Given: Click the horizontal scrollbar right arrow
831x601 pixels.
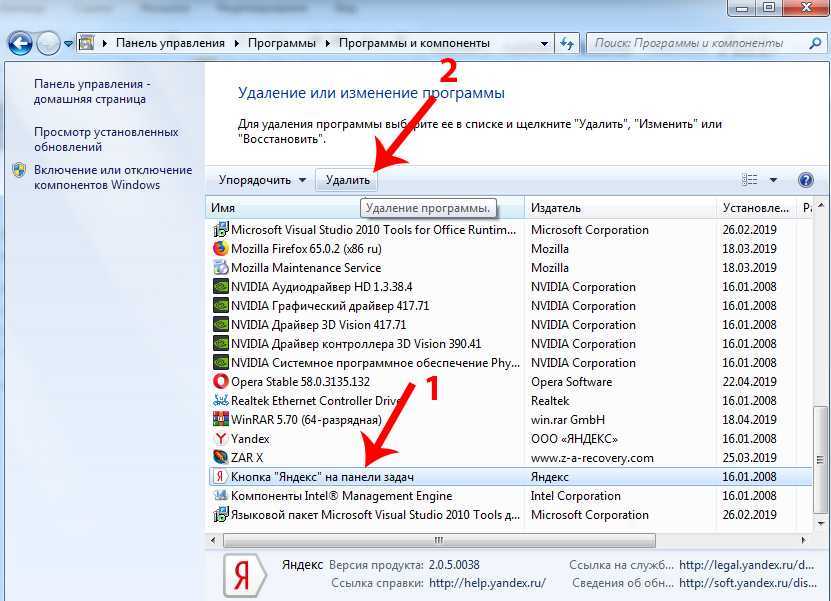Looking at the screenshot, I should click(x=803, y=541).
